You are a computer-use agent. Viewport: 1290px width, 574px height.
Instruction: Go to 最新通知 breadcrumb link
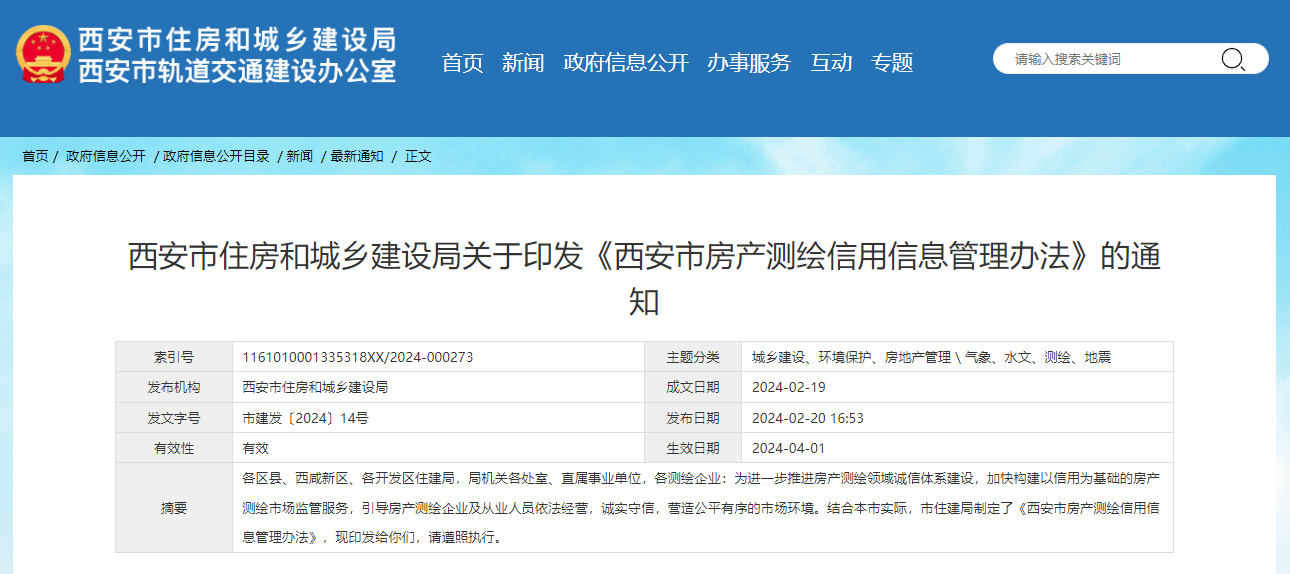[x=357, y=156]
